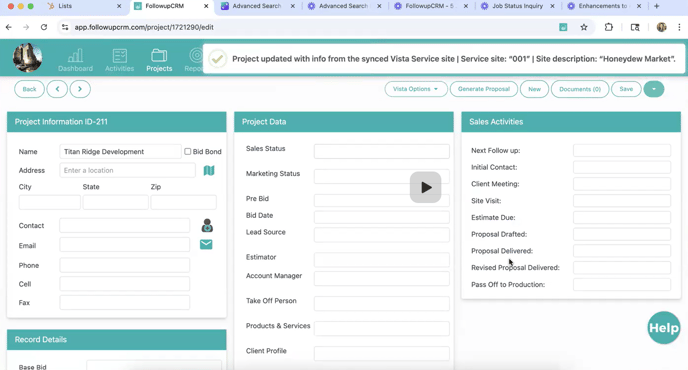Viewport: 688px width, 370px height.
Task: Open the Take Off Person dropdown field
Action: point(382,304)
